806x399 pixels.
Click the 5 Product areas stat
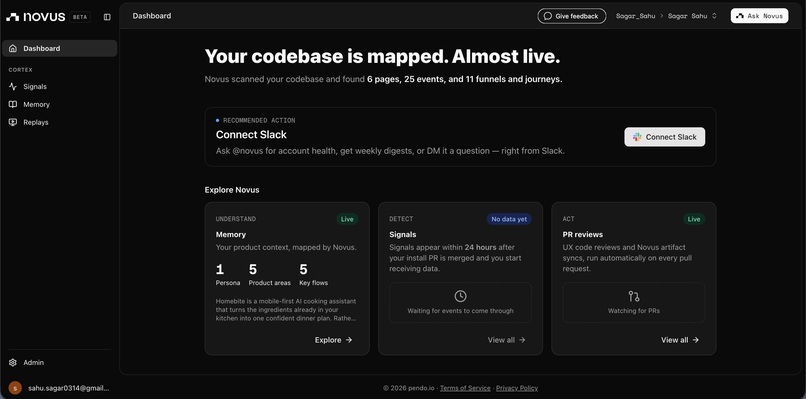[x=269, y=275]
